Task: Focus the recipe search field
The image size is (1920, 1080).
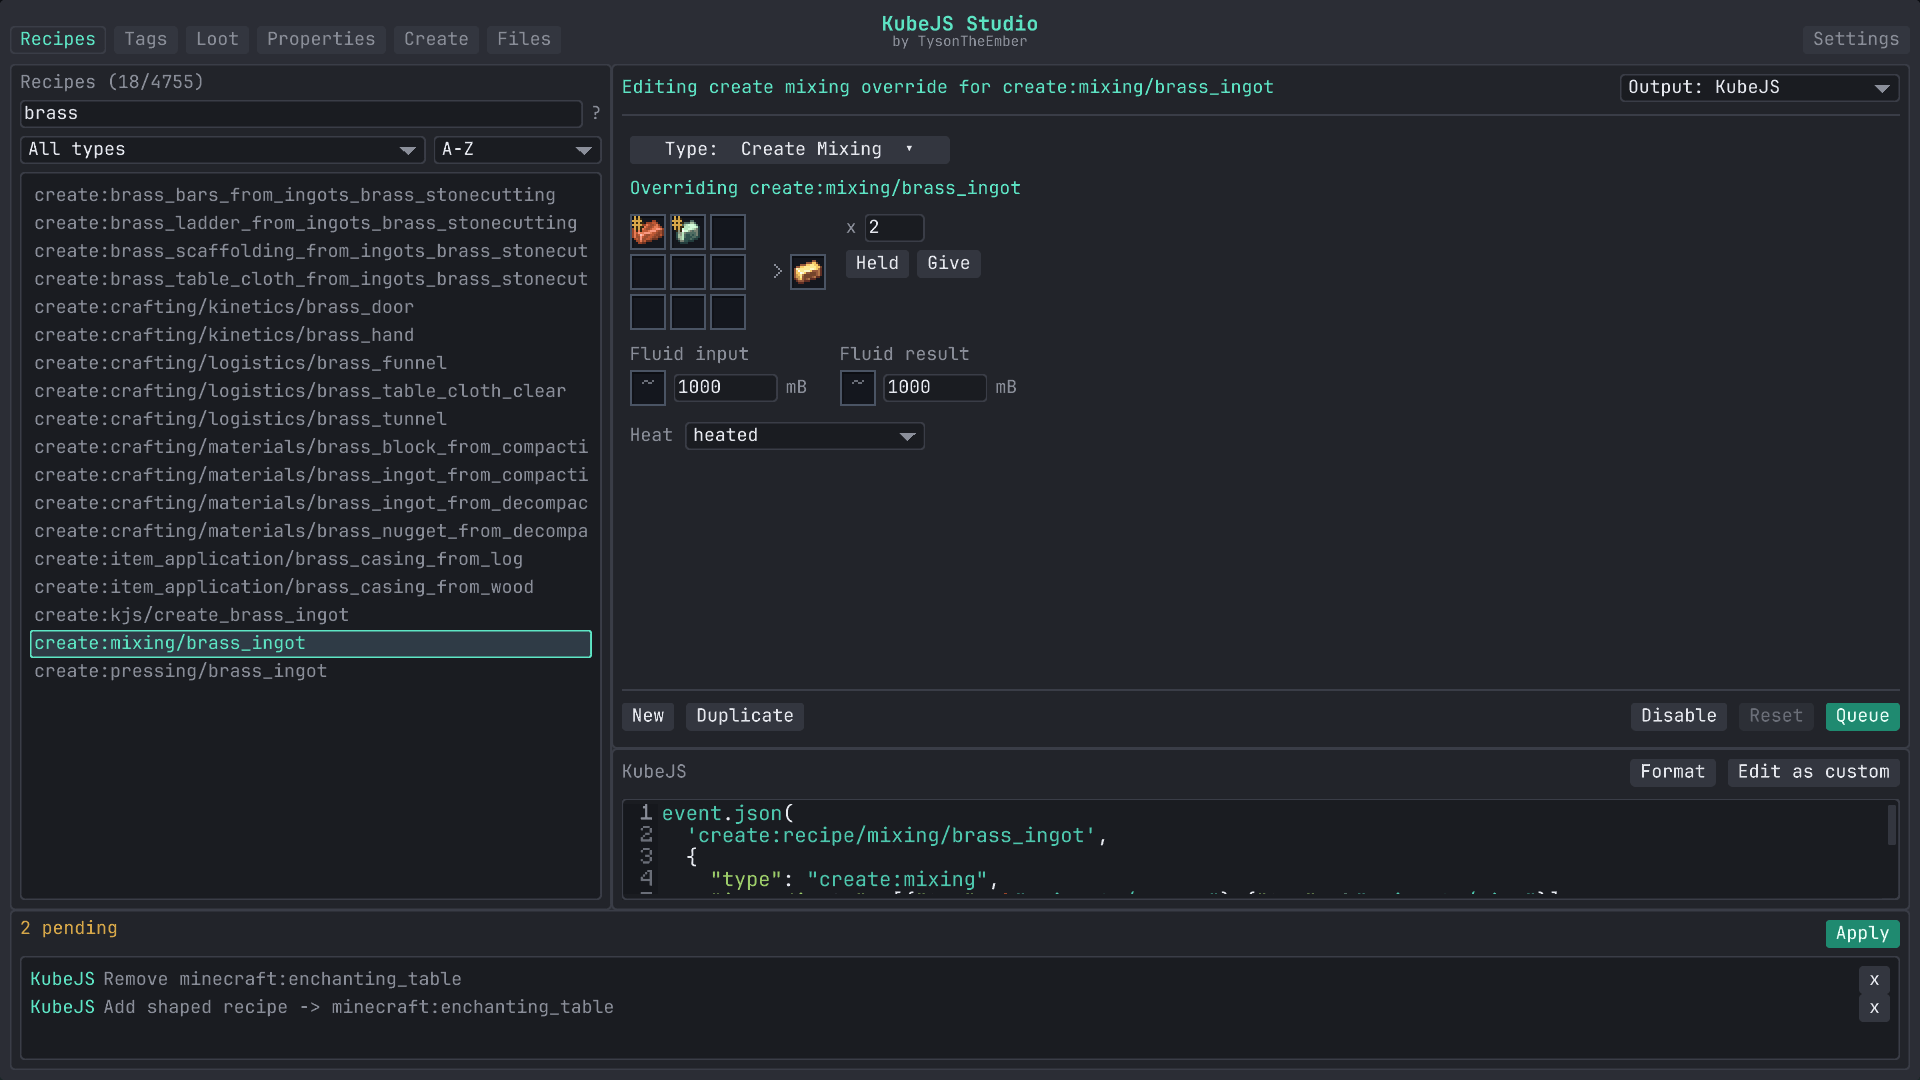Action: (301, 114)
